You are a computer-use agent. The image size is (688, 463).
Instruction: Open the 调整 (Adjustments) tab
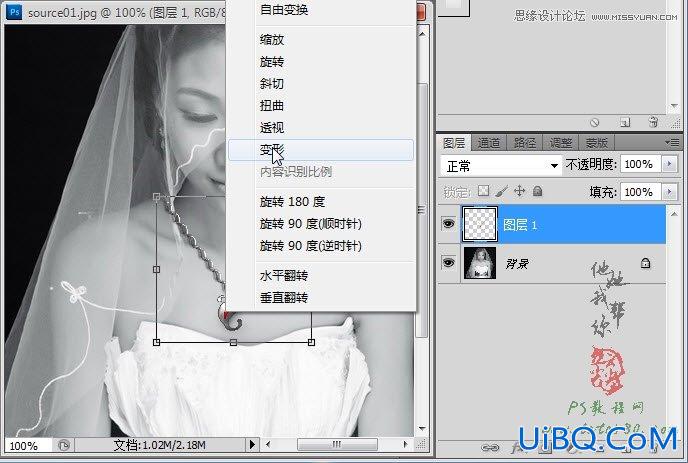[561, 143]
